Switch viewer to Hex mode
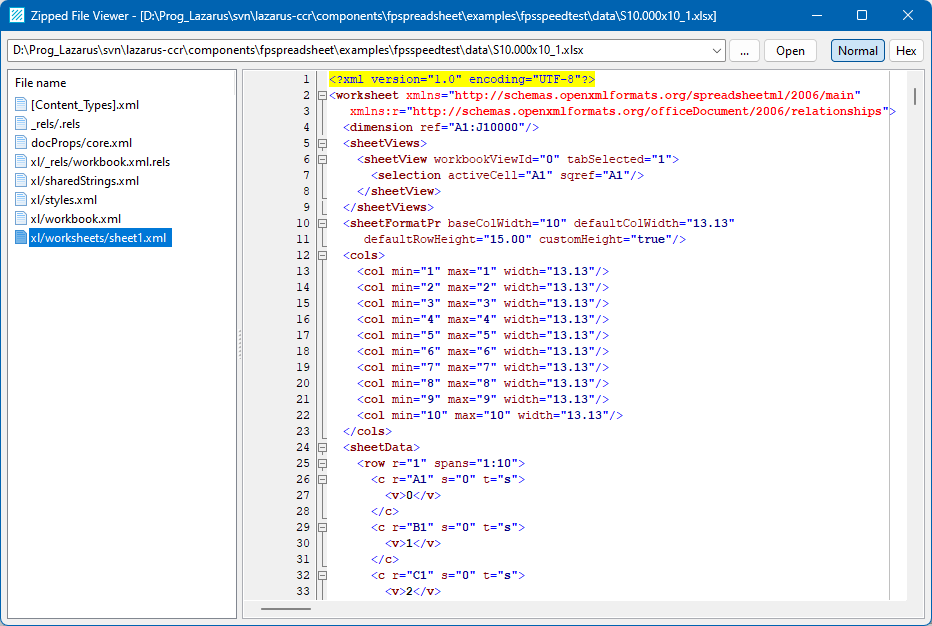This screenshot has height=626, width=932. 906,50
